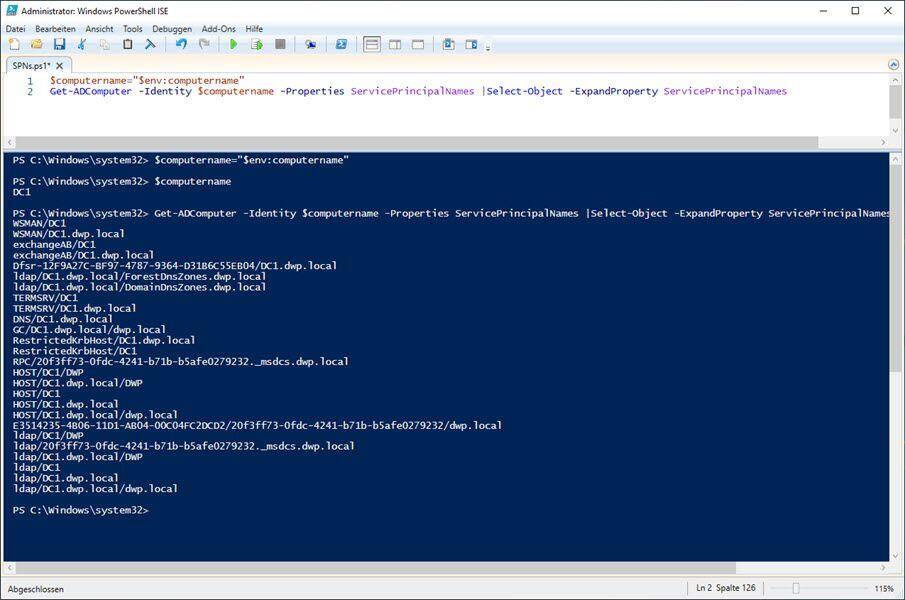Close the SPNs.ps1 script tab
905x600 pixels.
[x=62, y=65]
